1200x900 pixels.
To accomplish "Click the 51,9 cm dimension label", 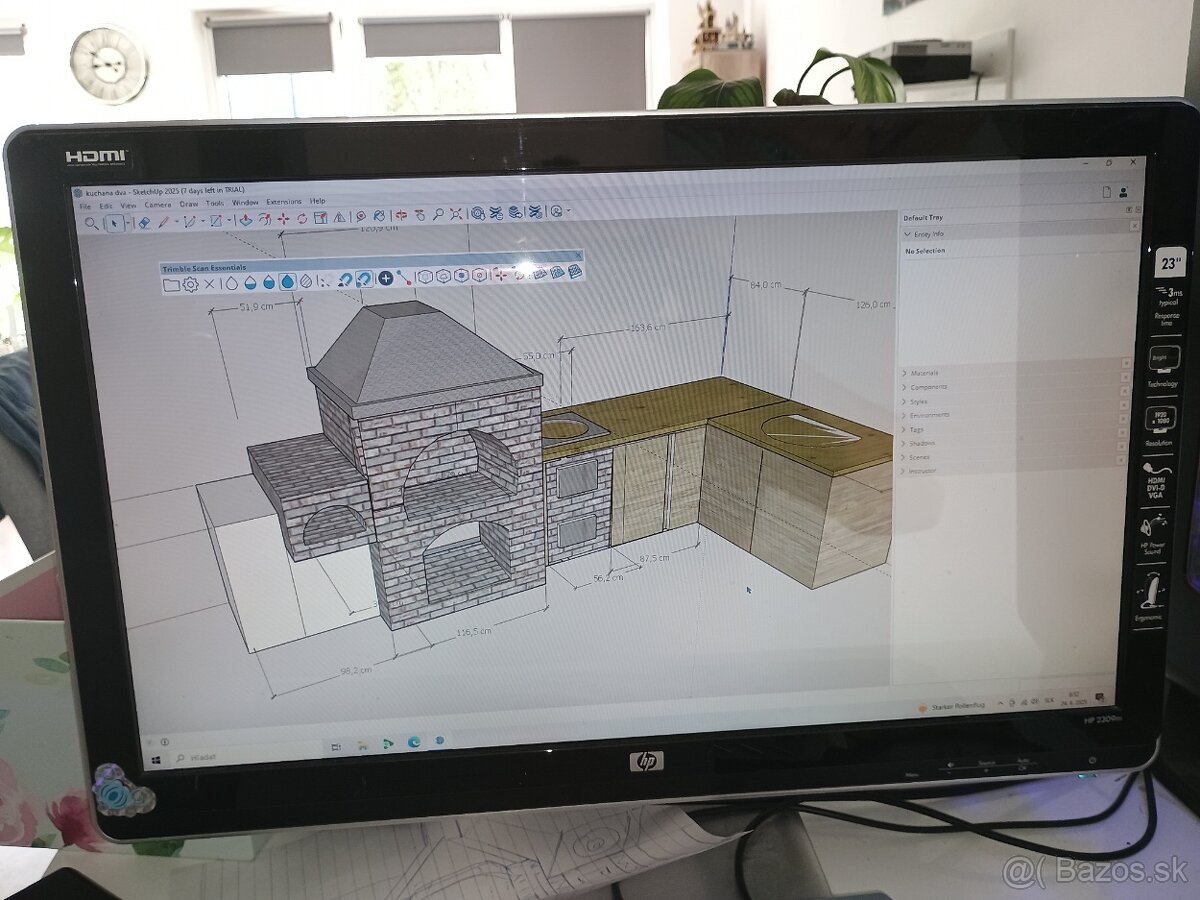I will tap(257, 306).
